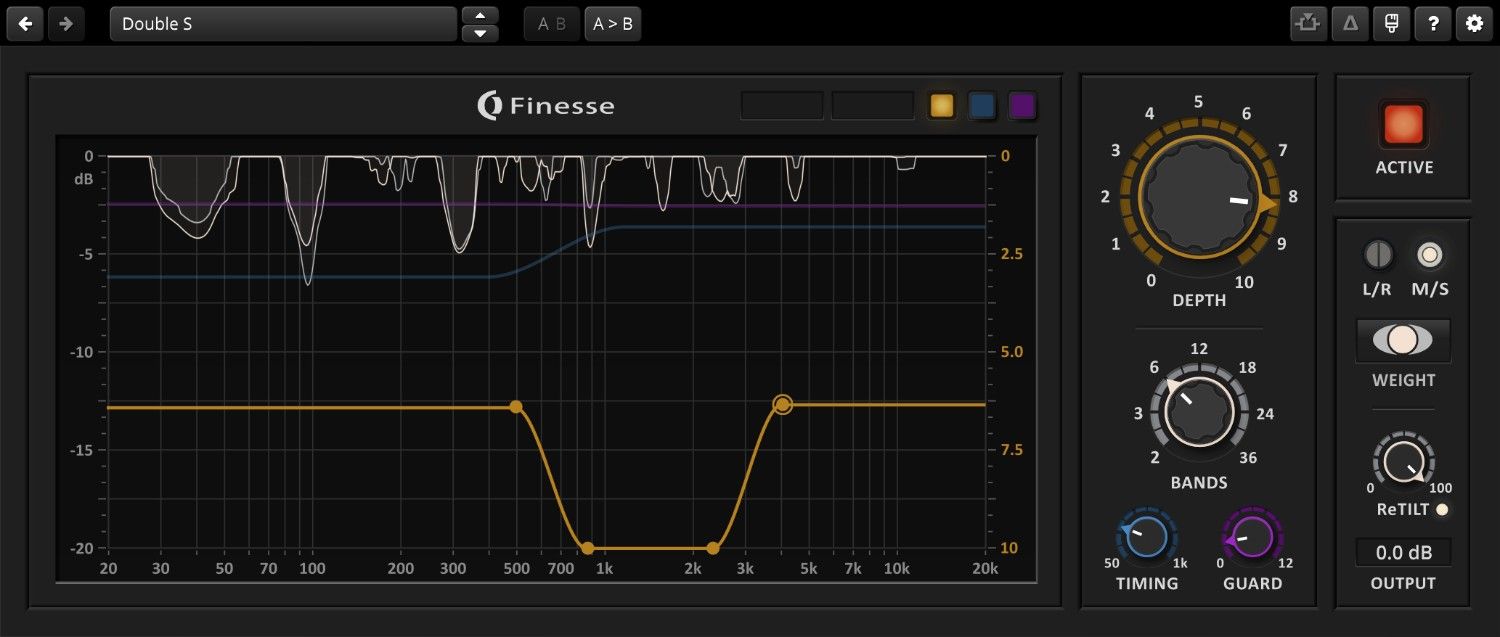The image size is (1500, 637).
Task: Click the 0.0 dB output field
Action: pyautogui.click(x=1403, y=552)
